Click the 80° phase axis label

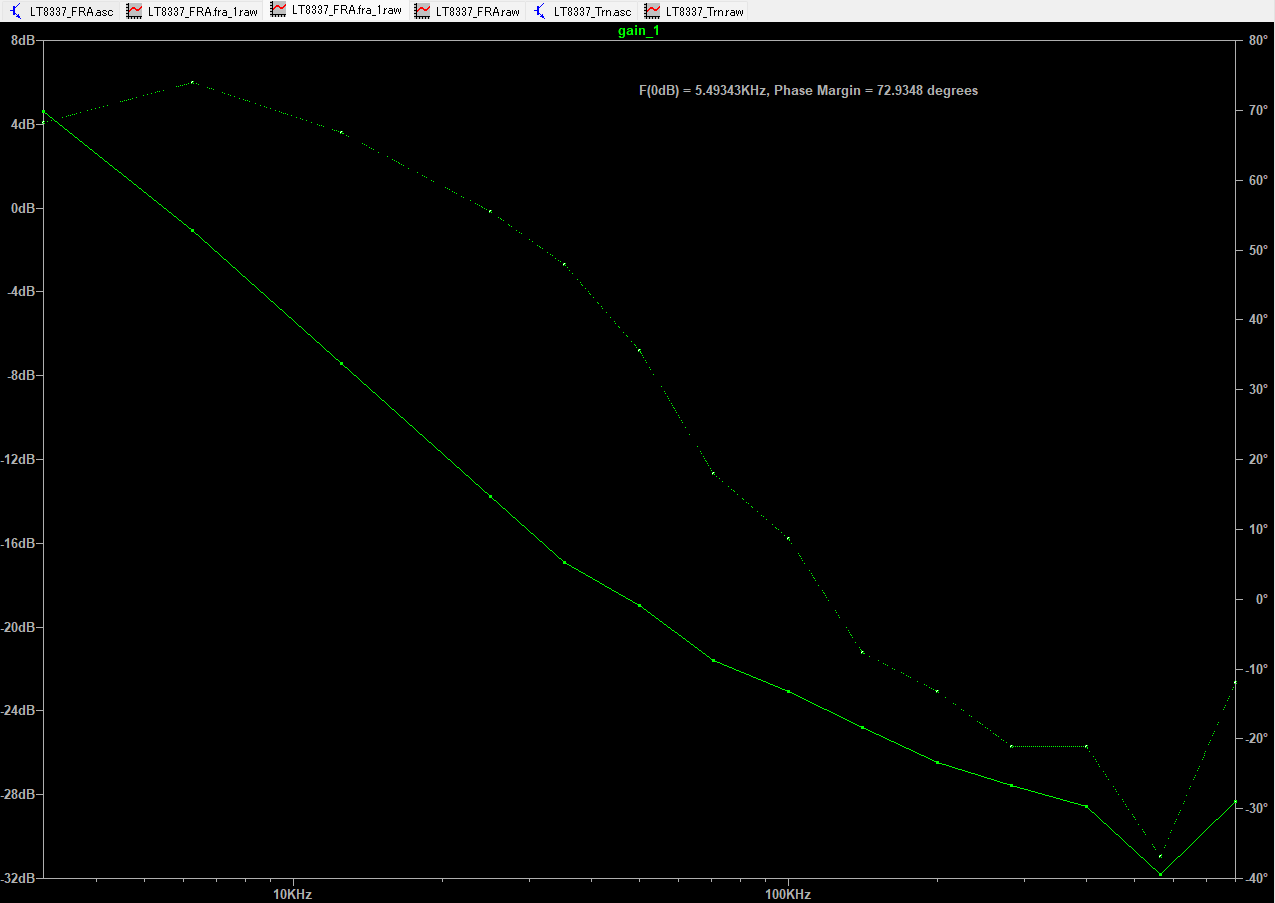pyautogui.click(x=1258, y=41)
